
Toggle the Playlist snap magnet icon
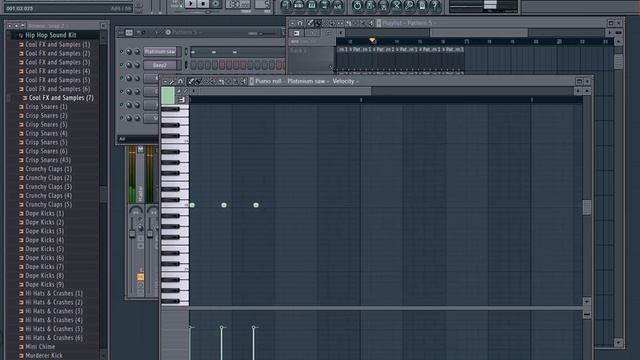[x=300, y=23]
